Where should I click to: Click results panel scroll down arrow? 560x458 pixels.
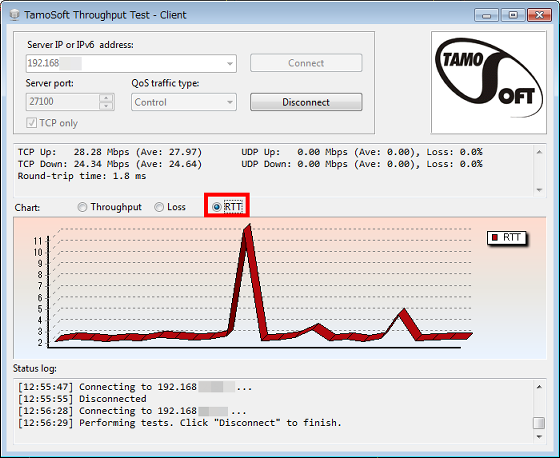click(539, 190)
